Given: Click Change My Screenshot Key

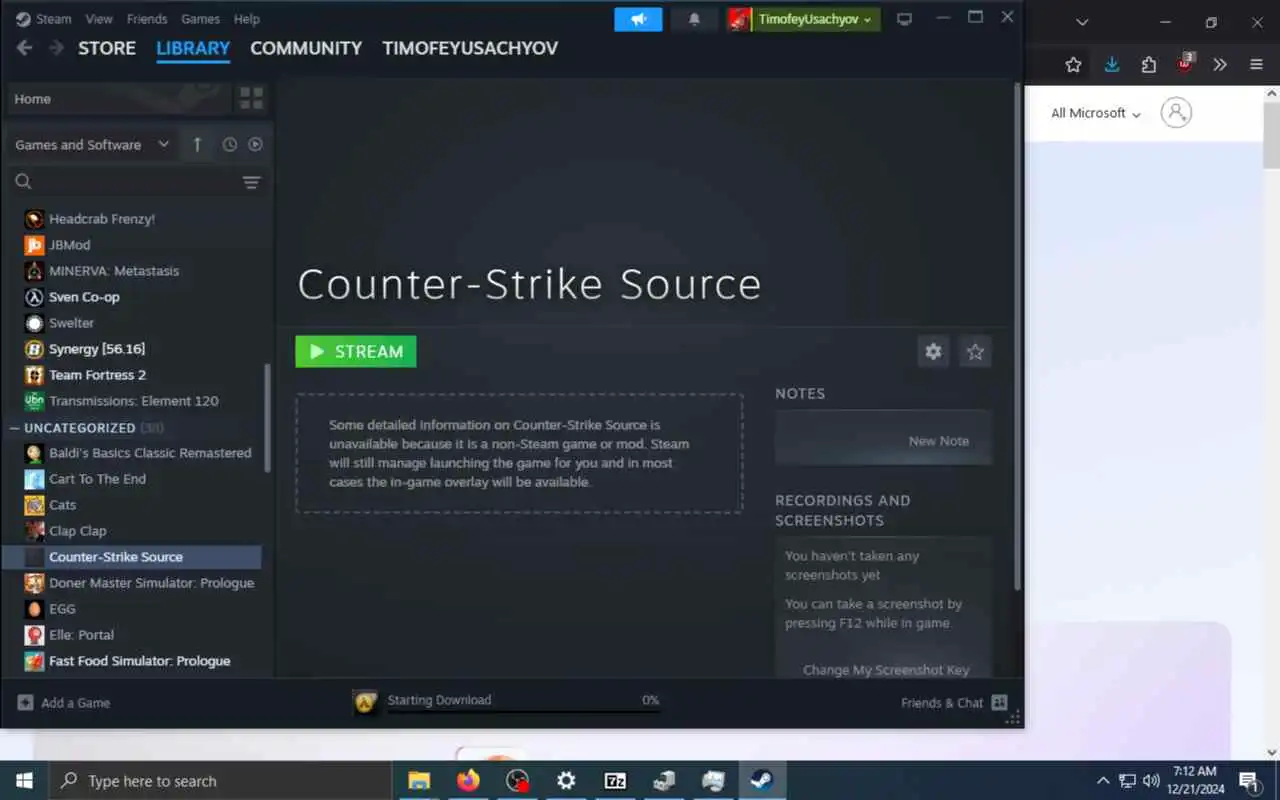Looking at the screenshot, I should point(886,670).
